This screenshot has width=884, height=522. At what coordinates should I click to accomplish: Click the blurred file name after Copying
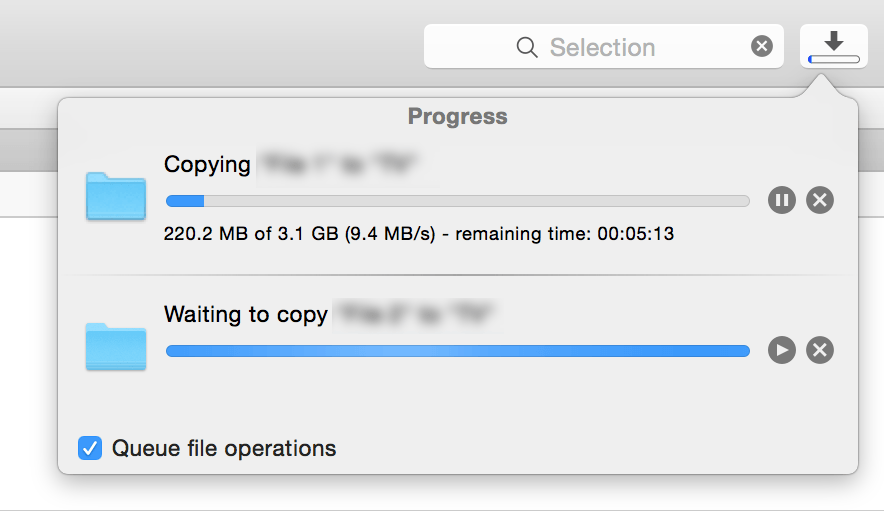(336, 164)
